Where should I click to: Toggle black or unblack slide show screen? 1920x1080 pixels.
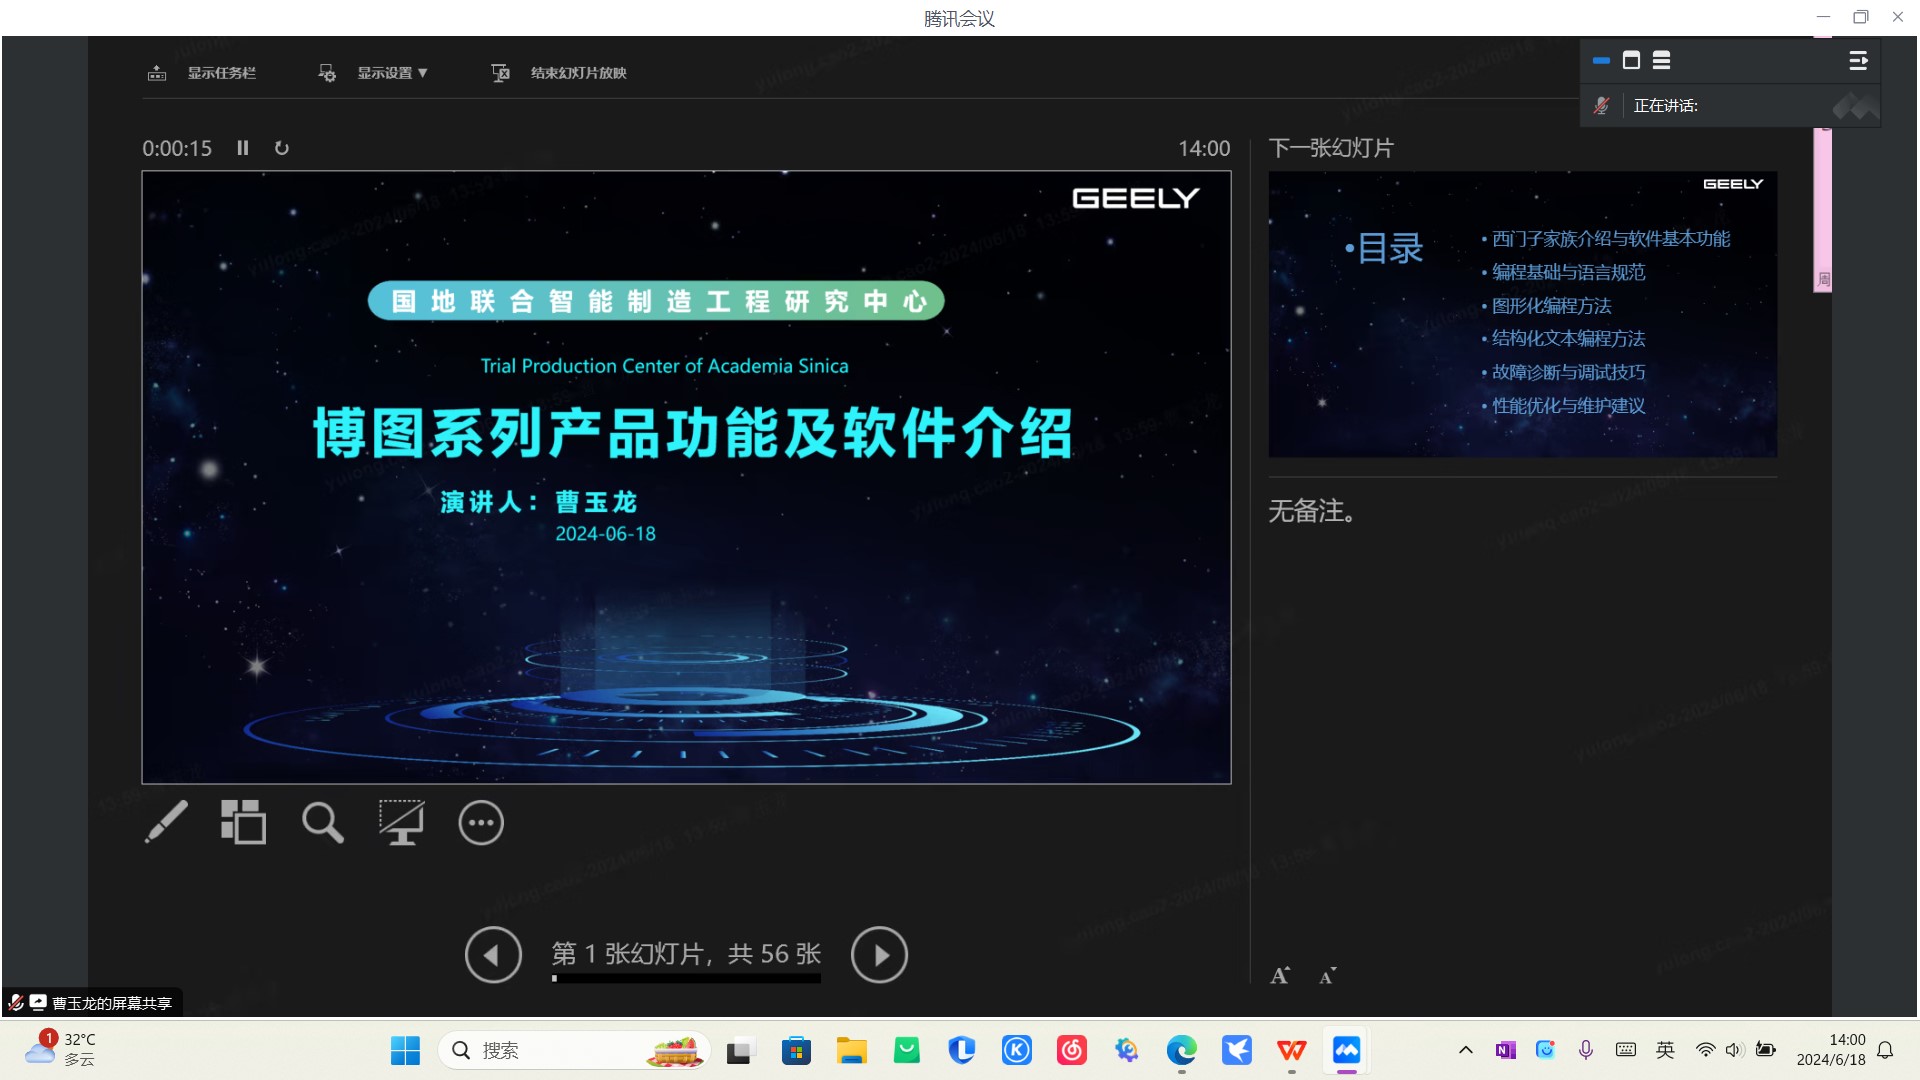point(401,822)
